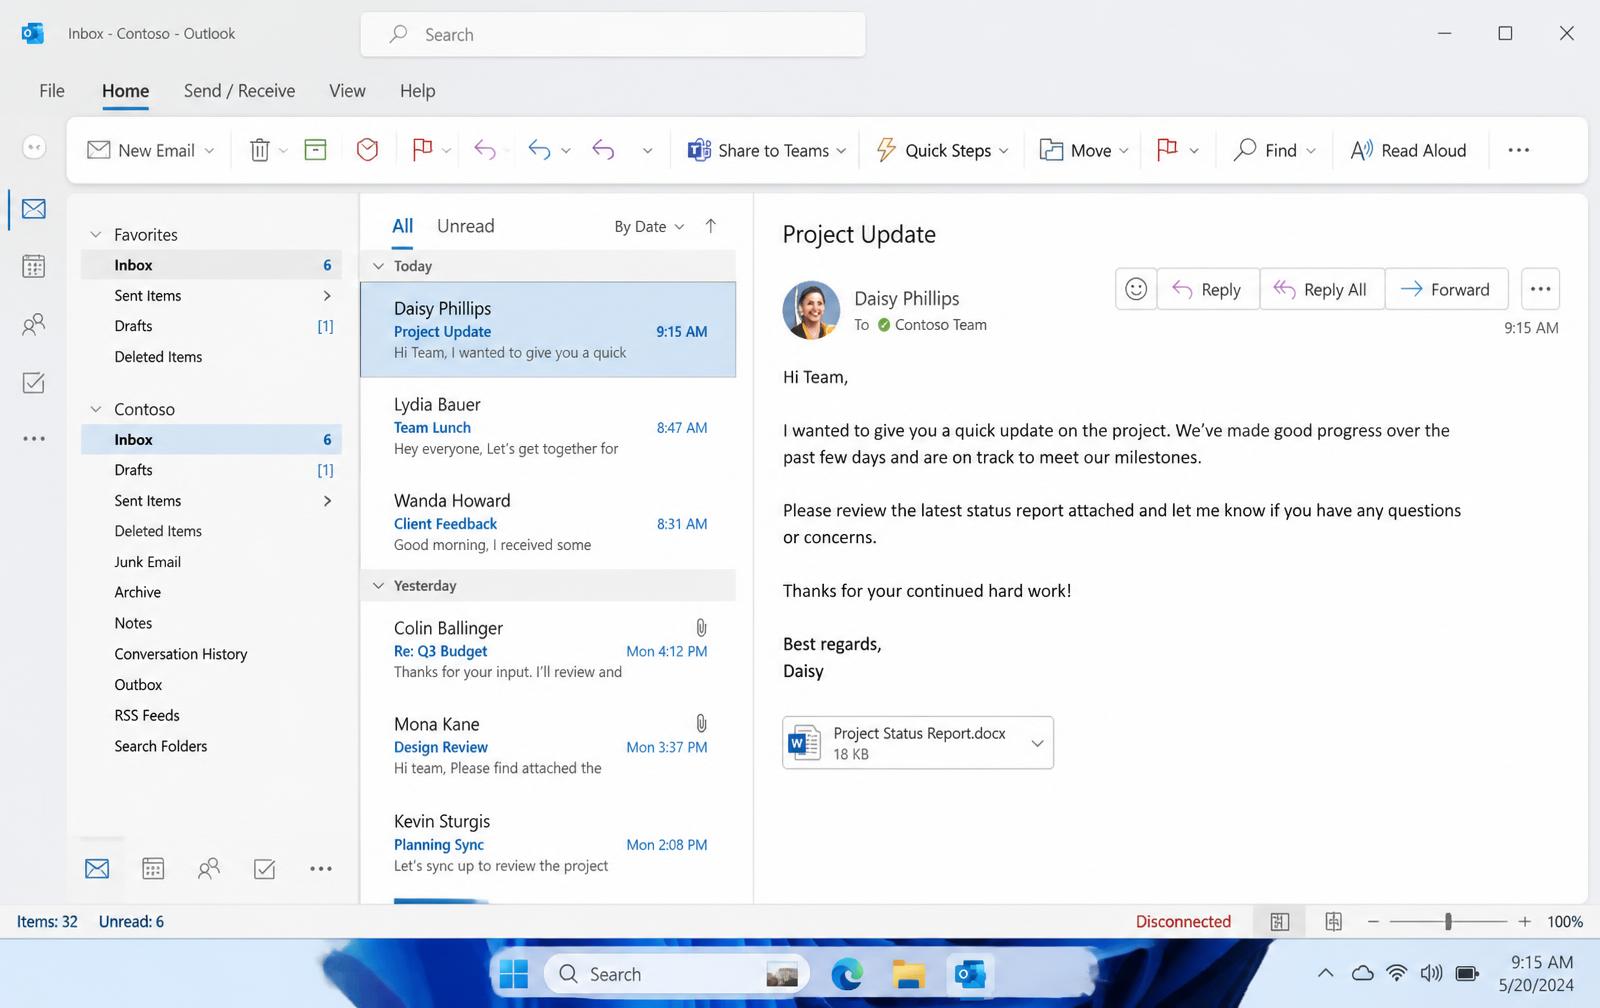The height and width of the screenshot is (1008, 1600).
Task: Click calendar icon in bottom folder pane
Action: click(x=153, y=869)
